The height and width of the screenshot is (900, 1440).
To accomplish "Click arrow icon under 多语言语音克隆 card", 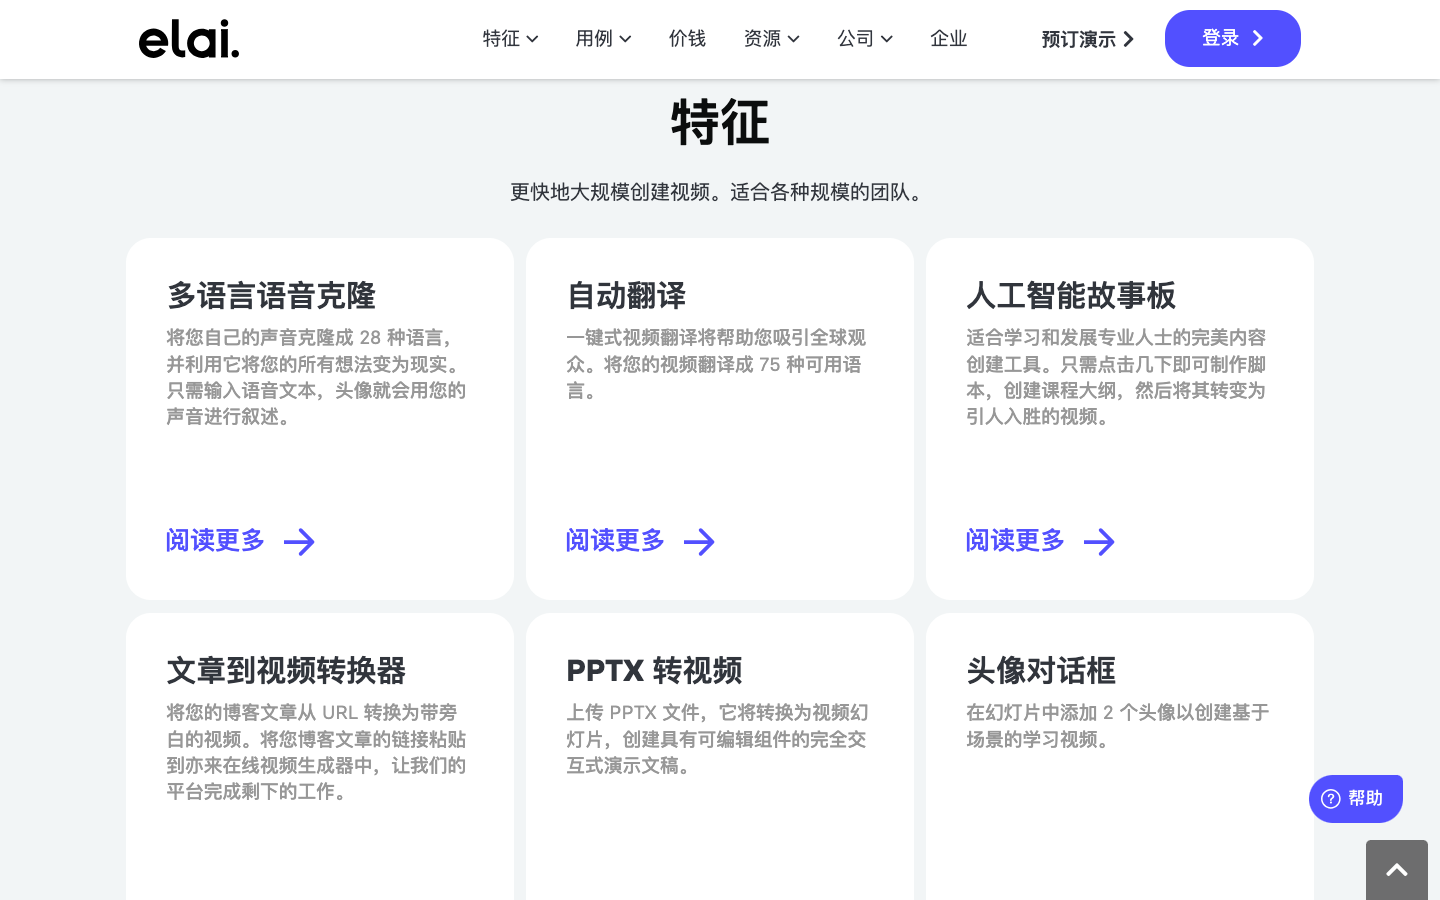I will click(299, 542).
